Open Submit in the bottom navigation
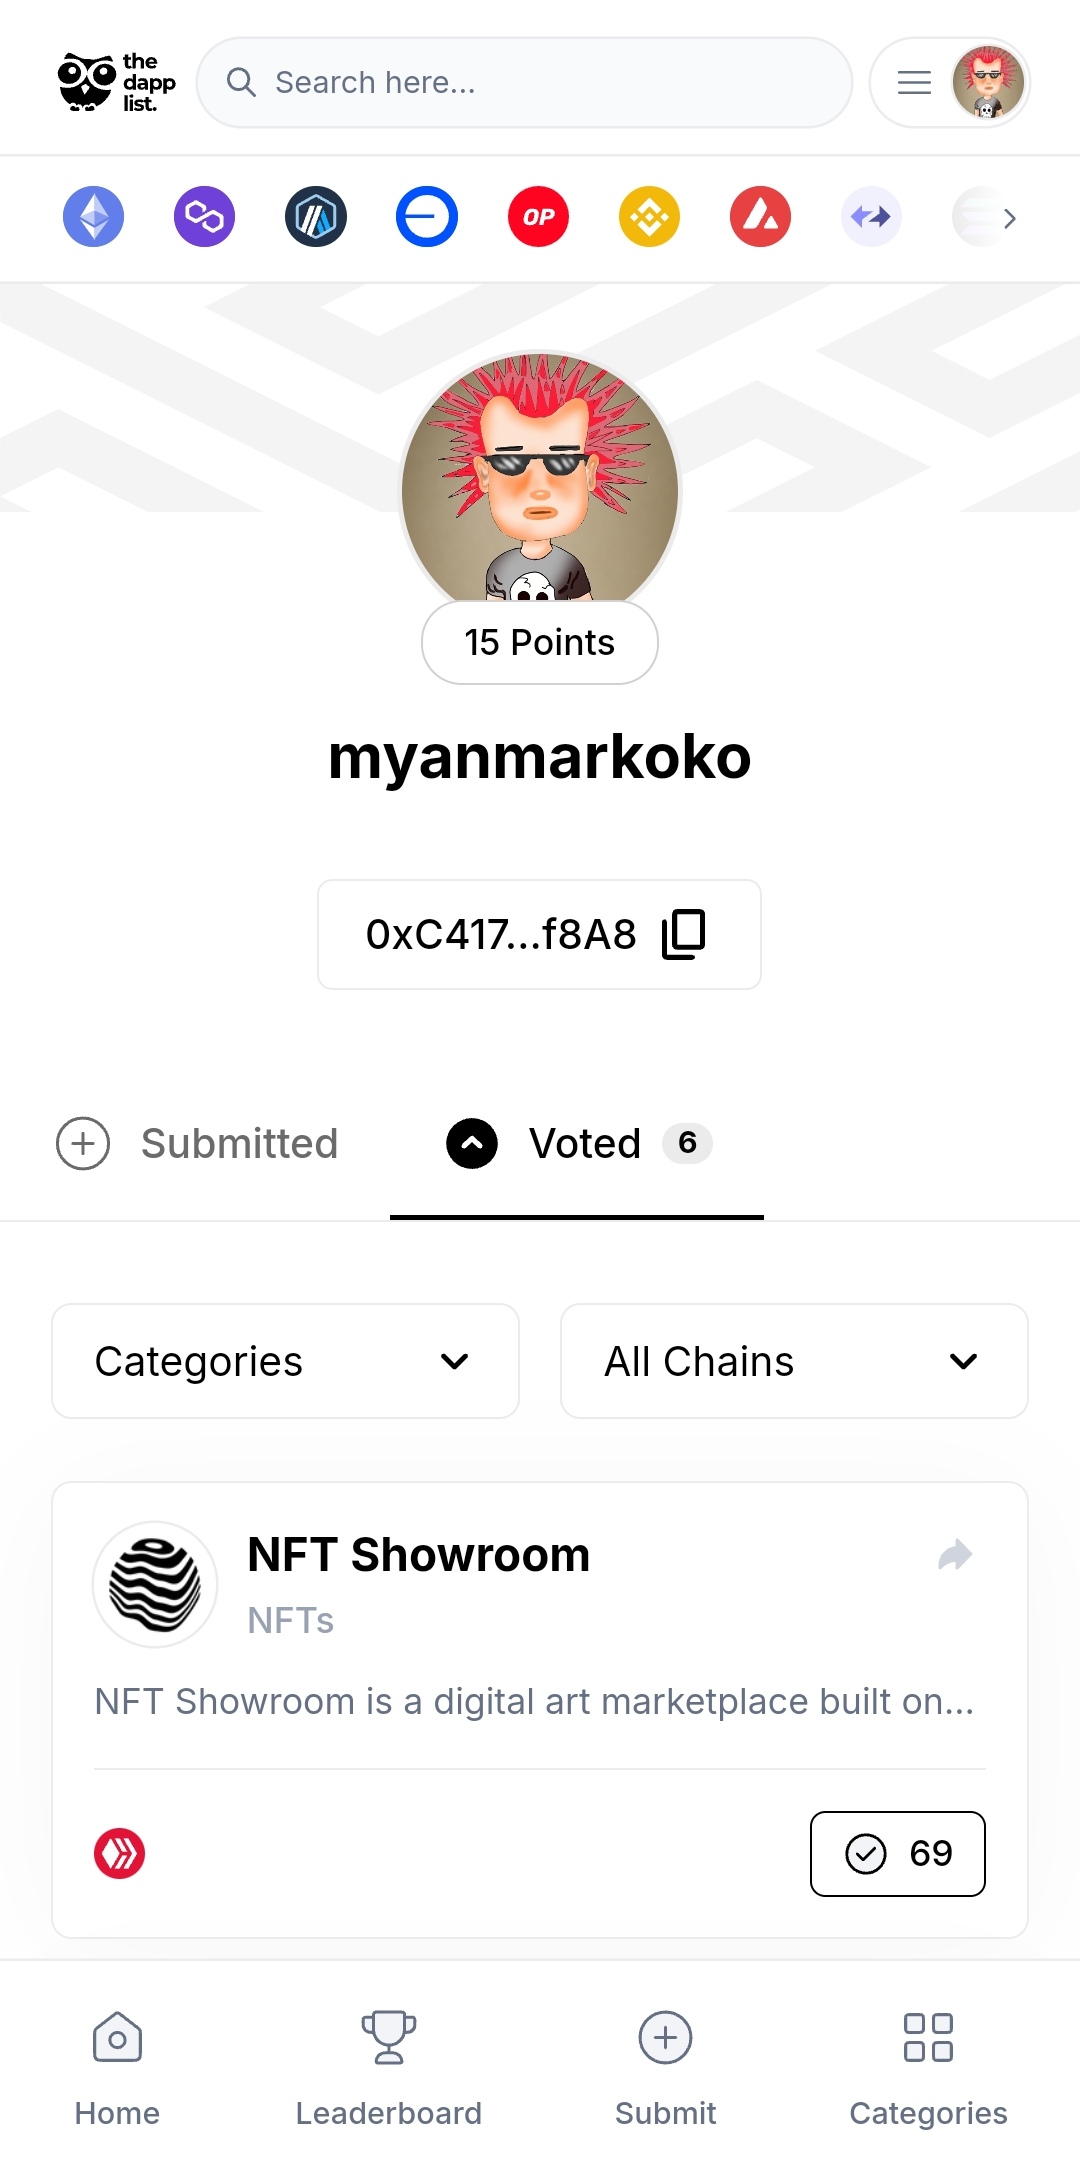The height and width of the screenshot is (2163, 1080). pos(665,2070)
